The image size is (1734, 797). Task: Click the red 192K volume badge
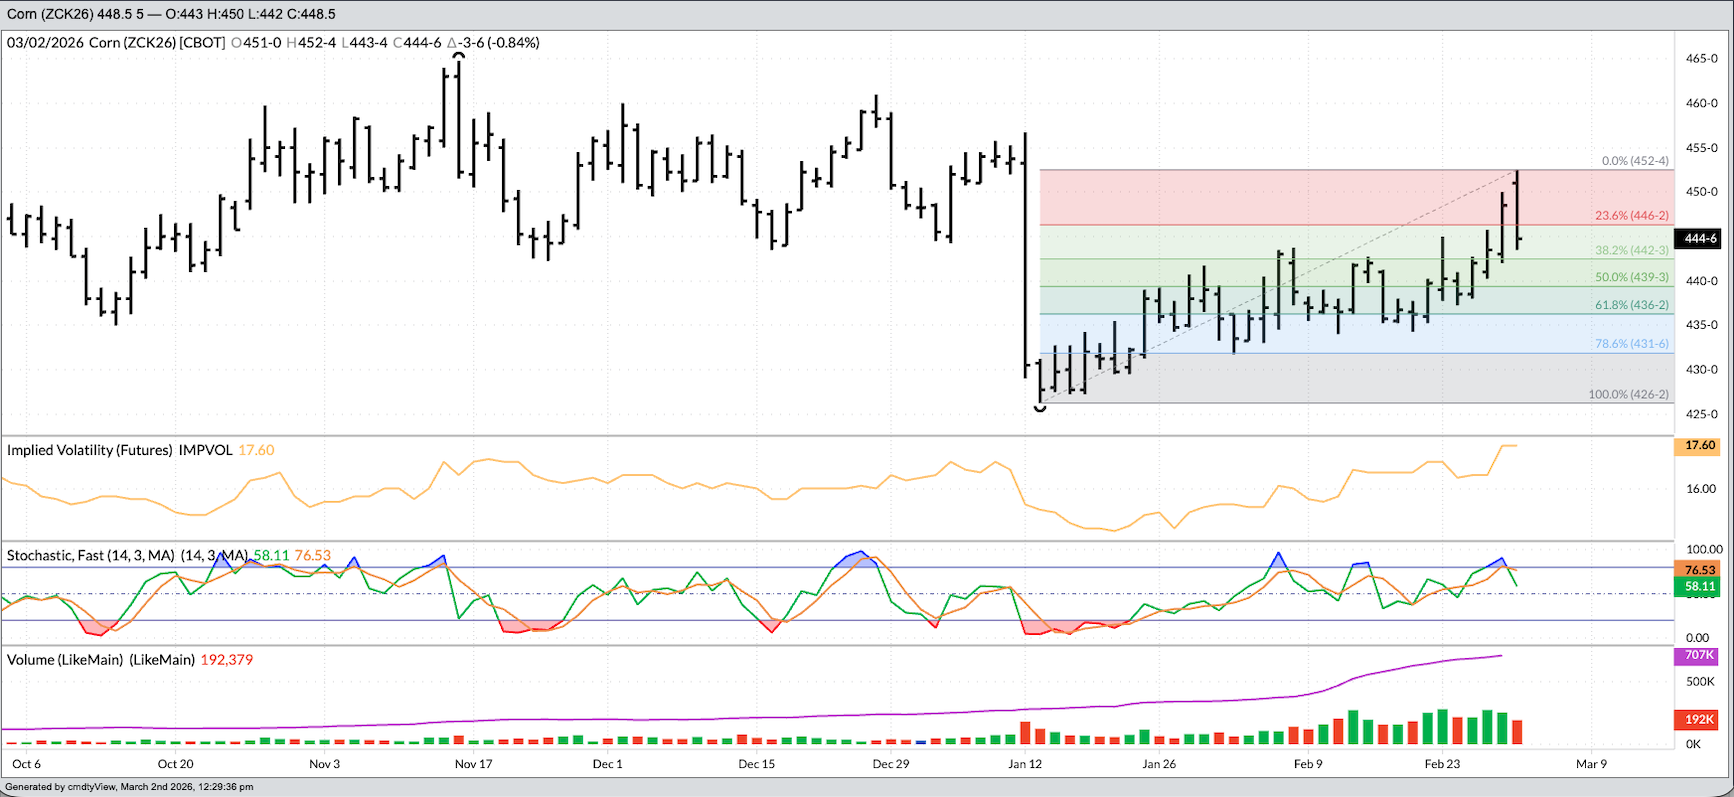[x=1699, y=720]
